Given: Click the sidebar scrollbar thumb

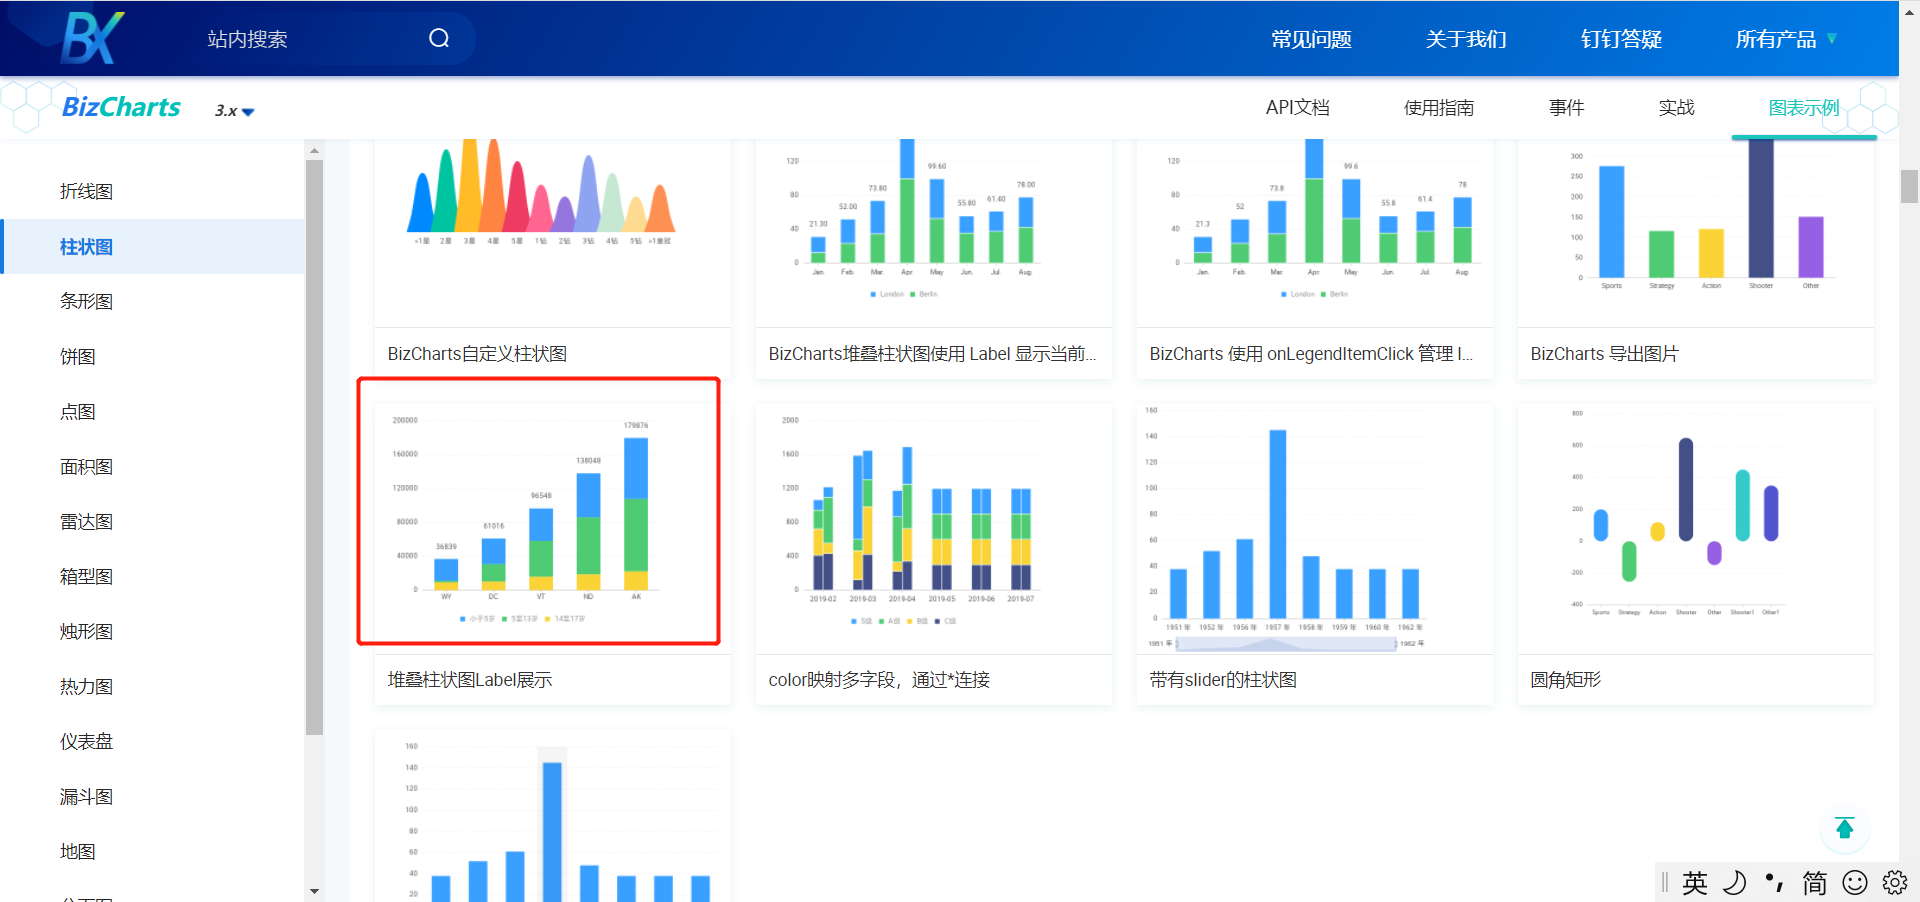Looking at the screenshot, I should click(314, 447).
